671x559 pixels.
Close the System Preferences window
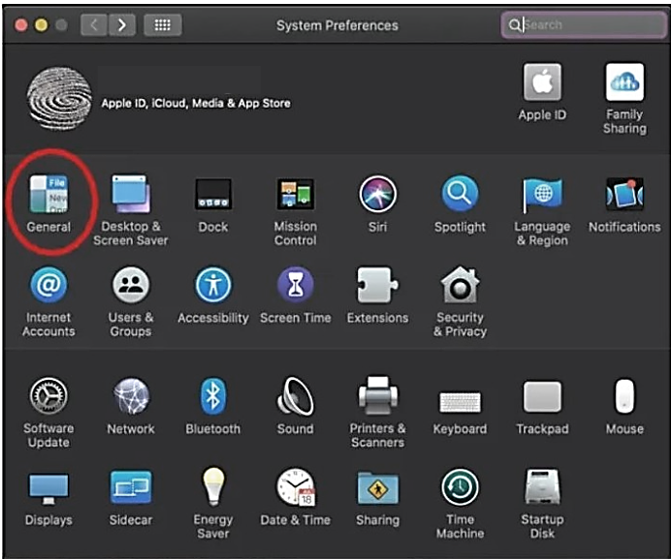click(21, 25)
